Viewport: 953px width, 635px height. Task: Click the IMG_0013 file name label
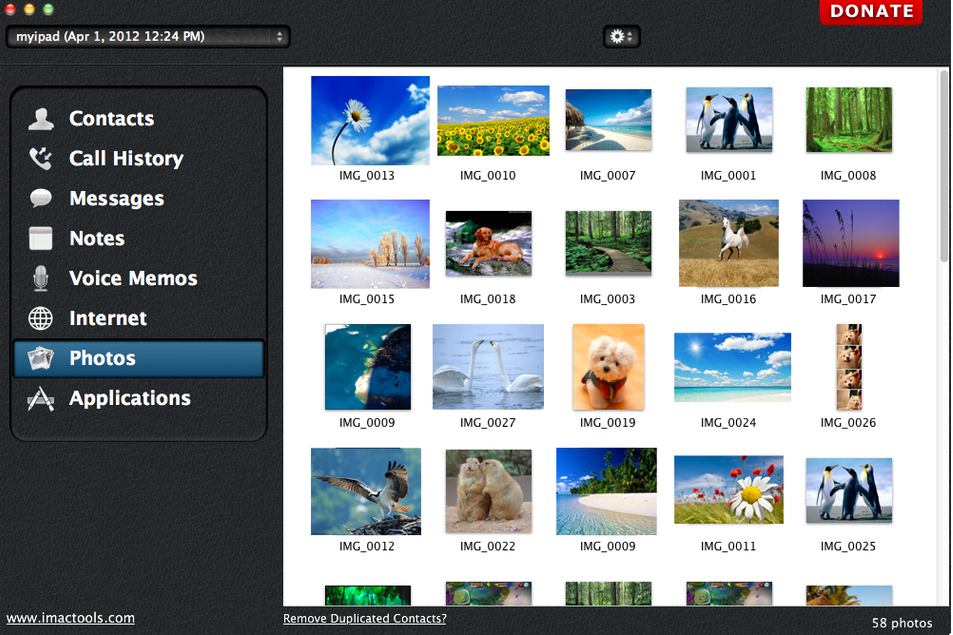click(x=366, y=176)
